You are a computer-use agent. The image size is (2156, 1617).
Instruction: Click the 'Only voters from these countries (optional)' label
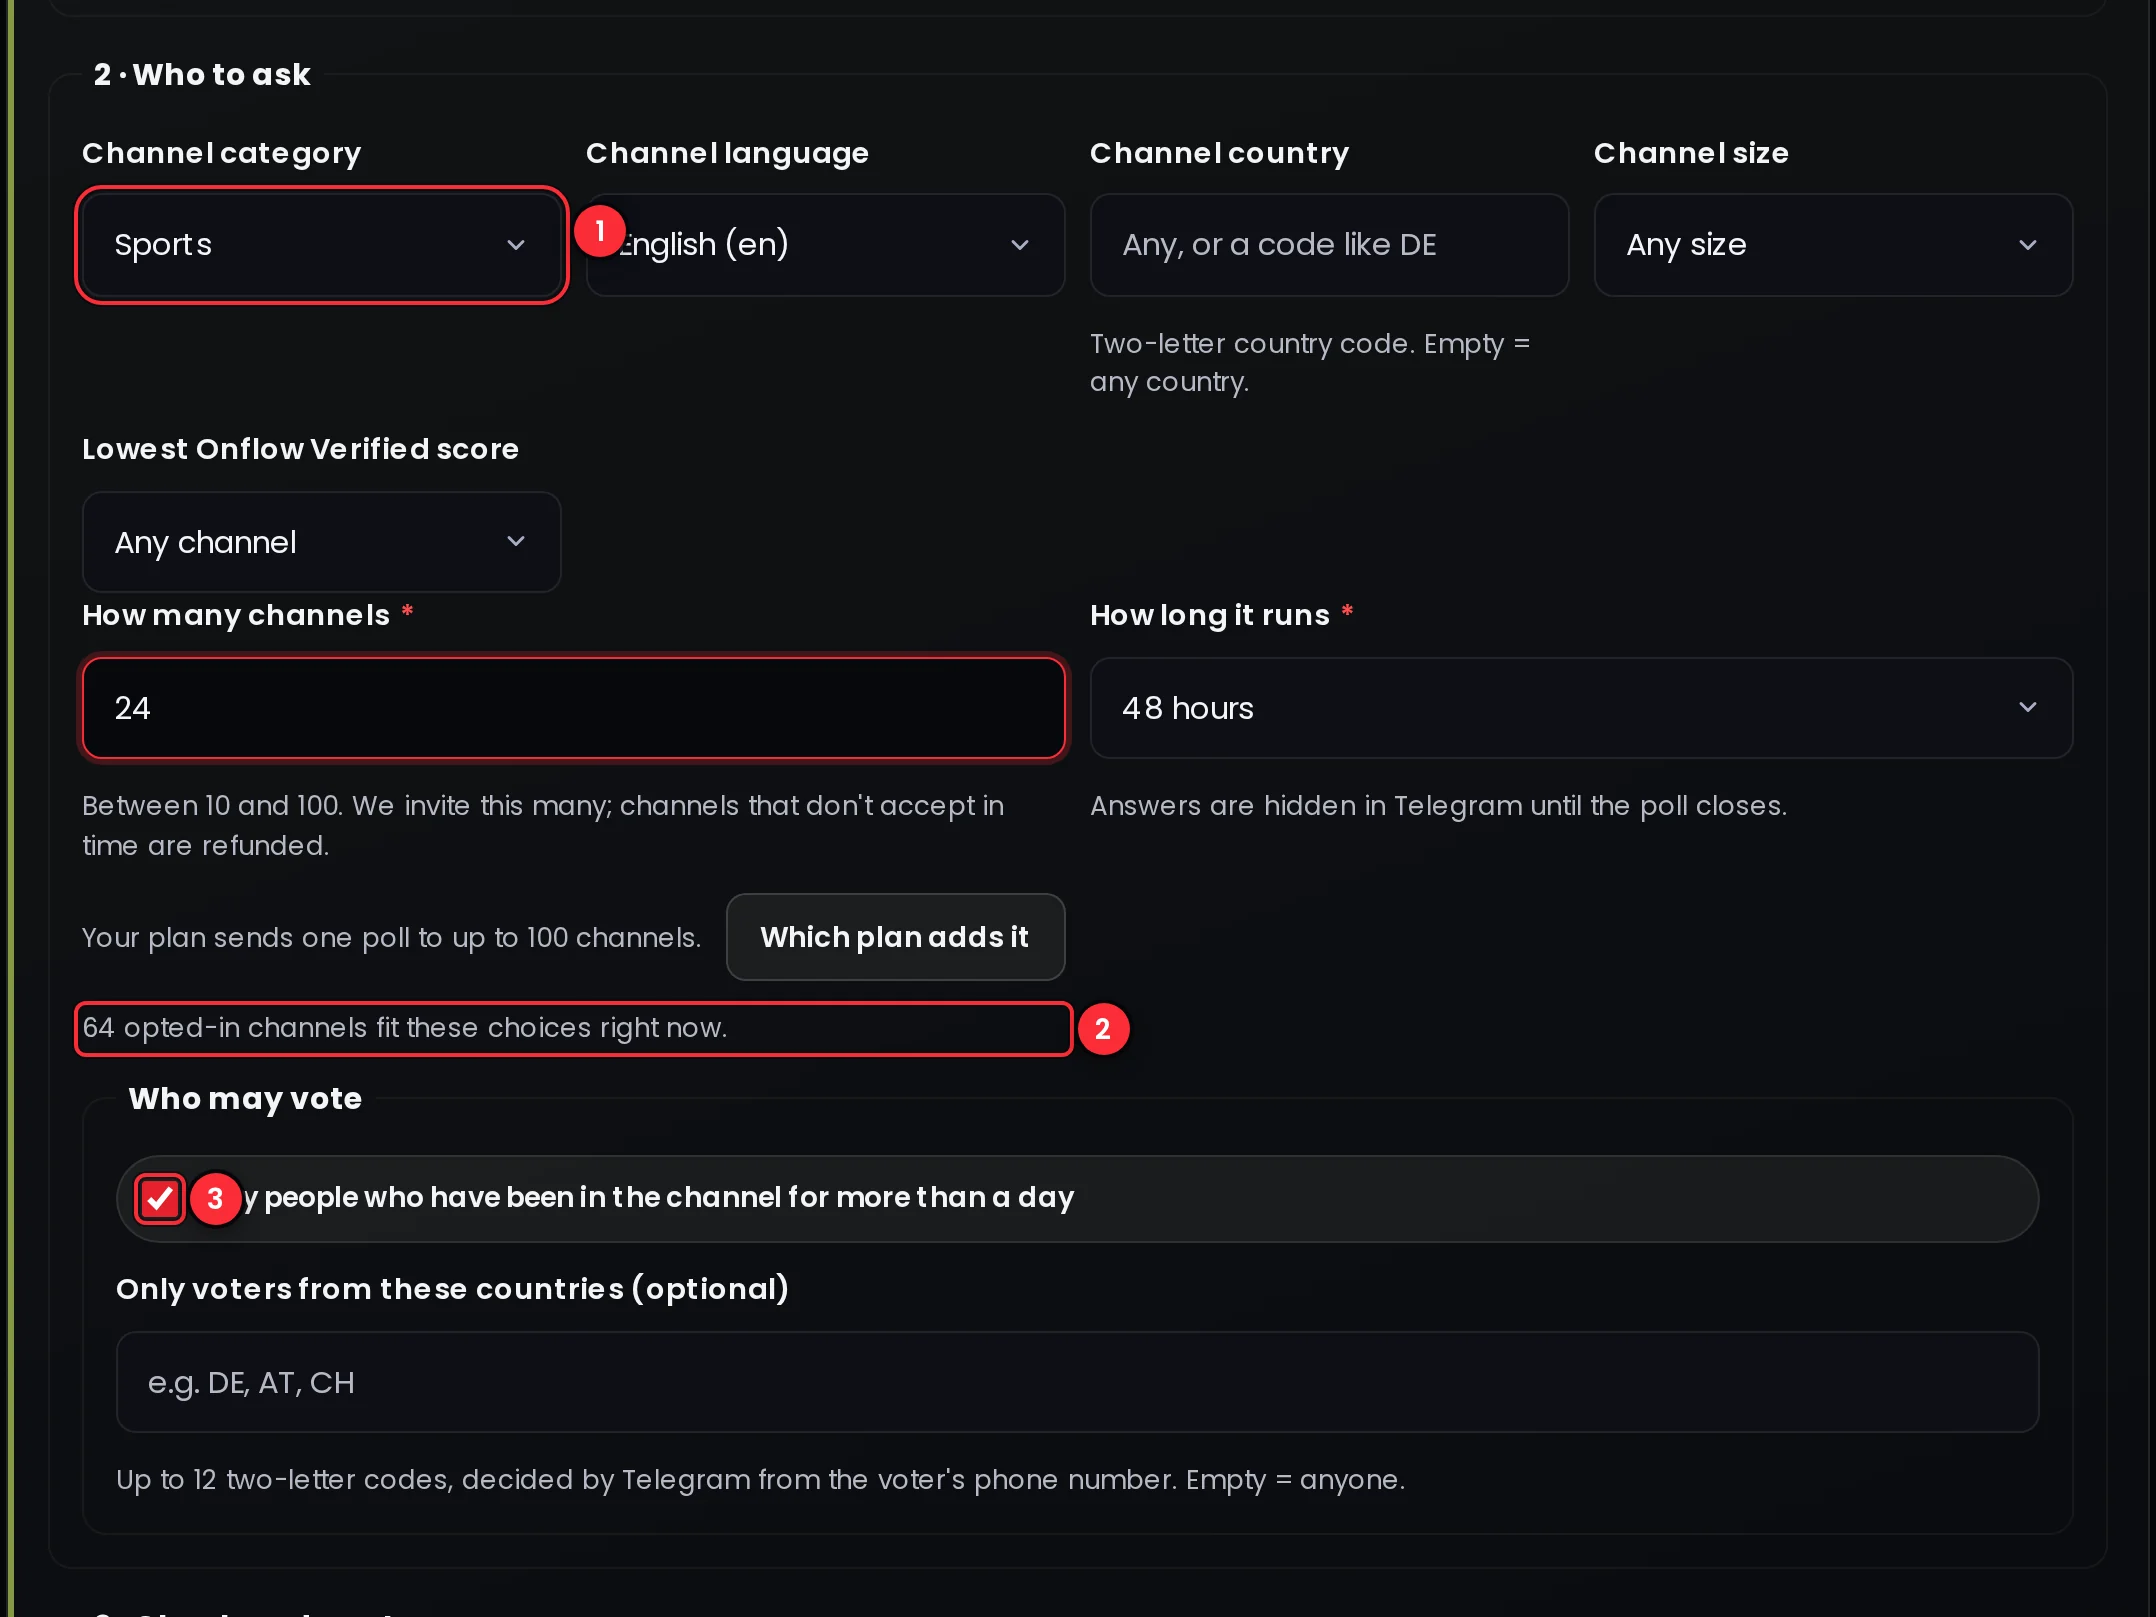click(x=452, y=1289)
